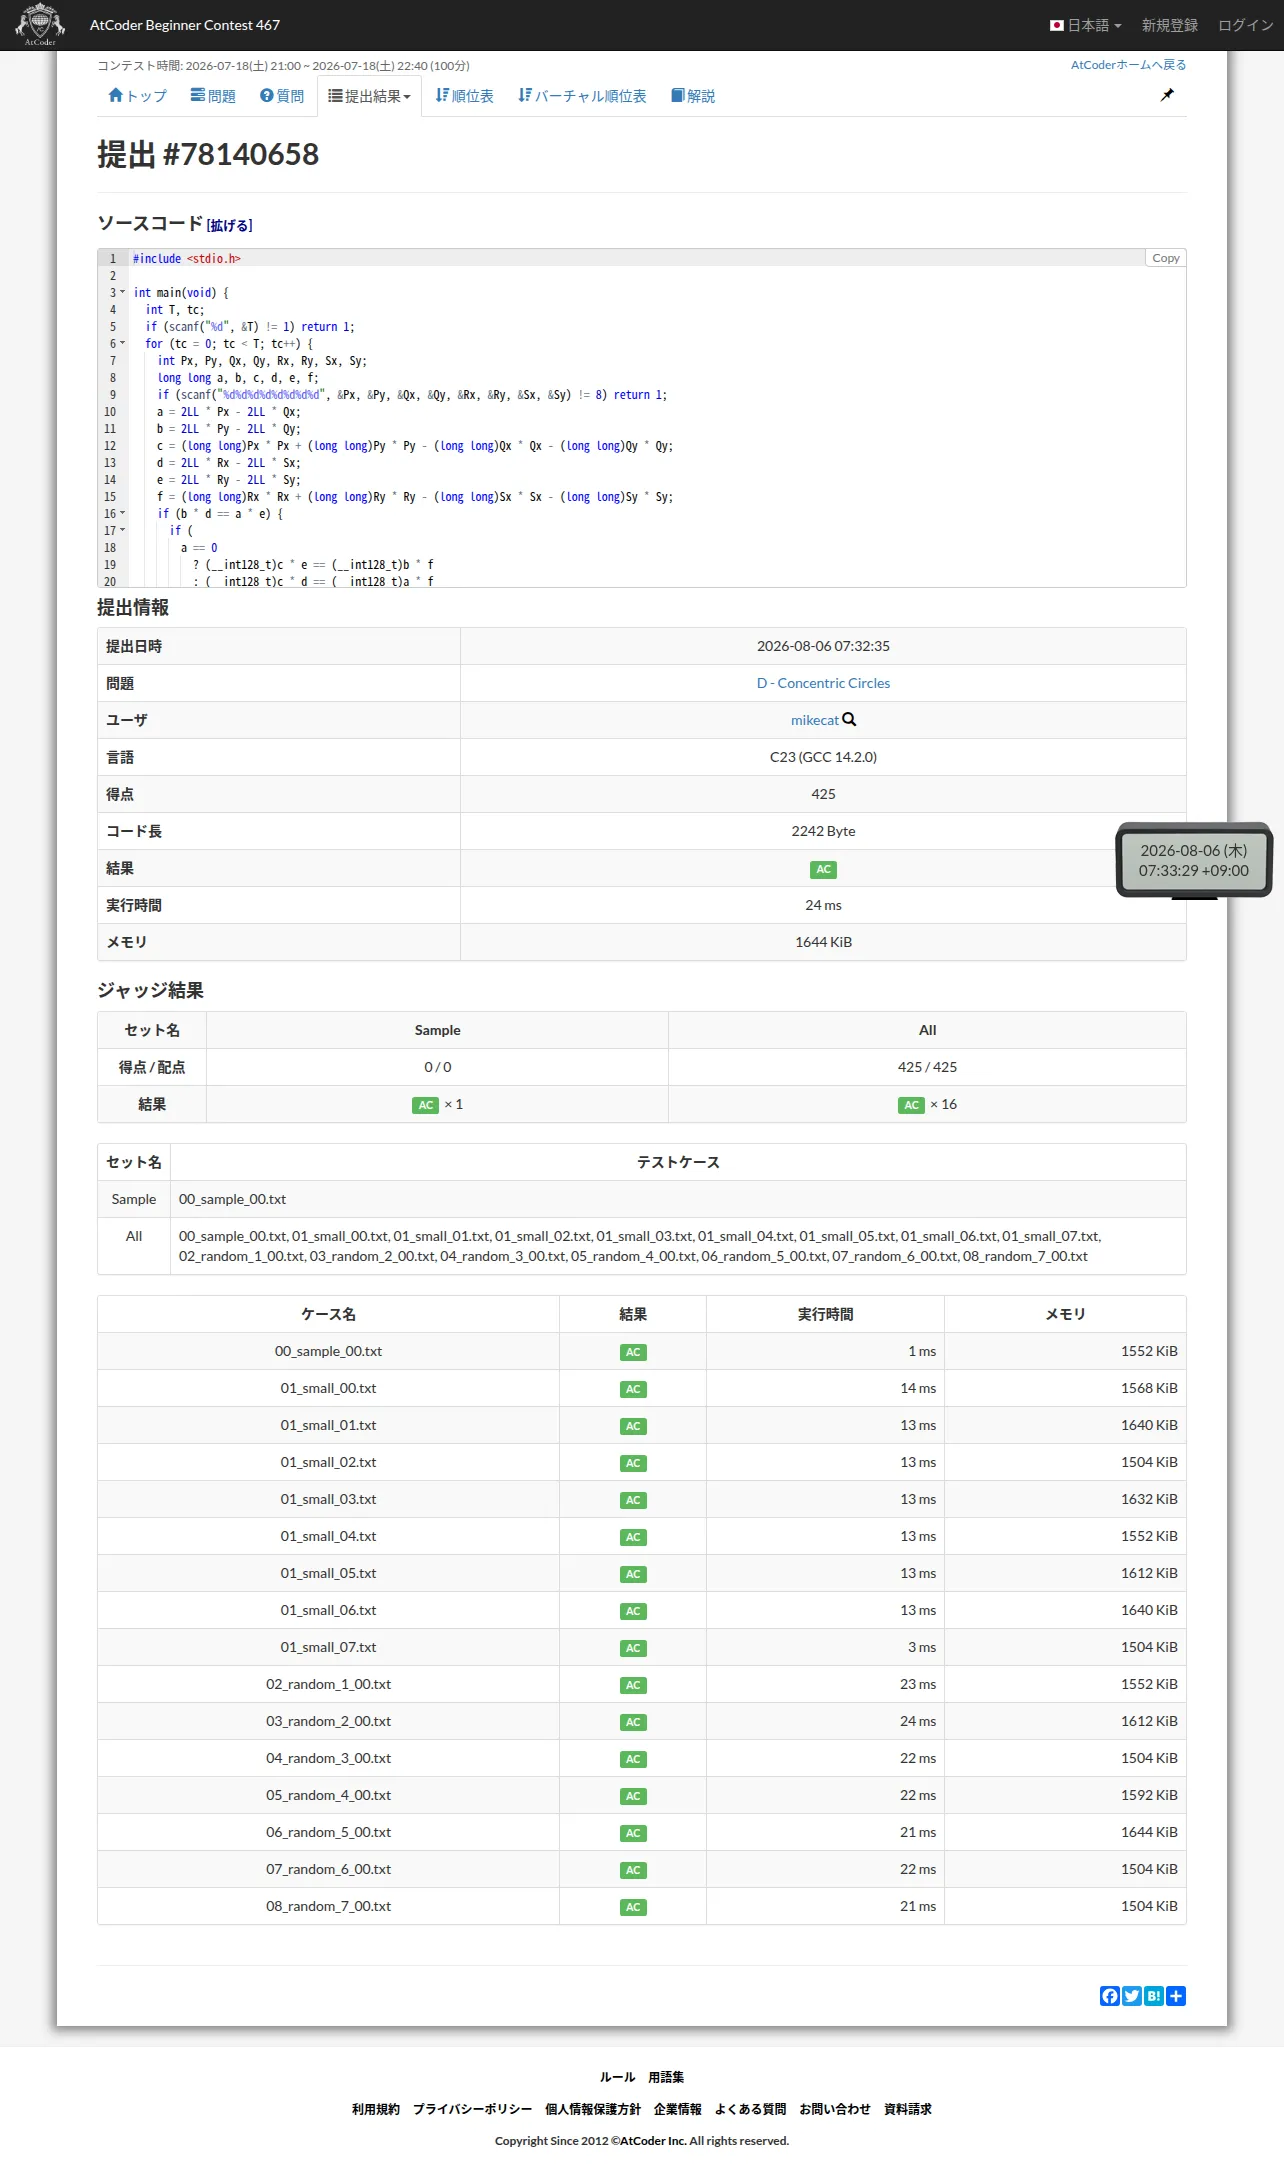
Task: Click the 00_sample_00.txt case name in results
Action: 328,1351
